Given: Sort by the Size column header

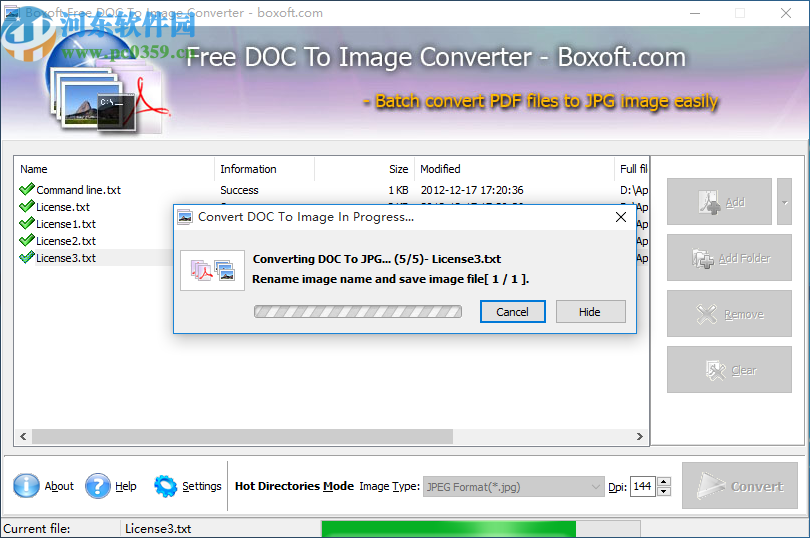Looking at the screenshot, I should [364, 169].
